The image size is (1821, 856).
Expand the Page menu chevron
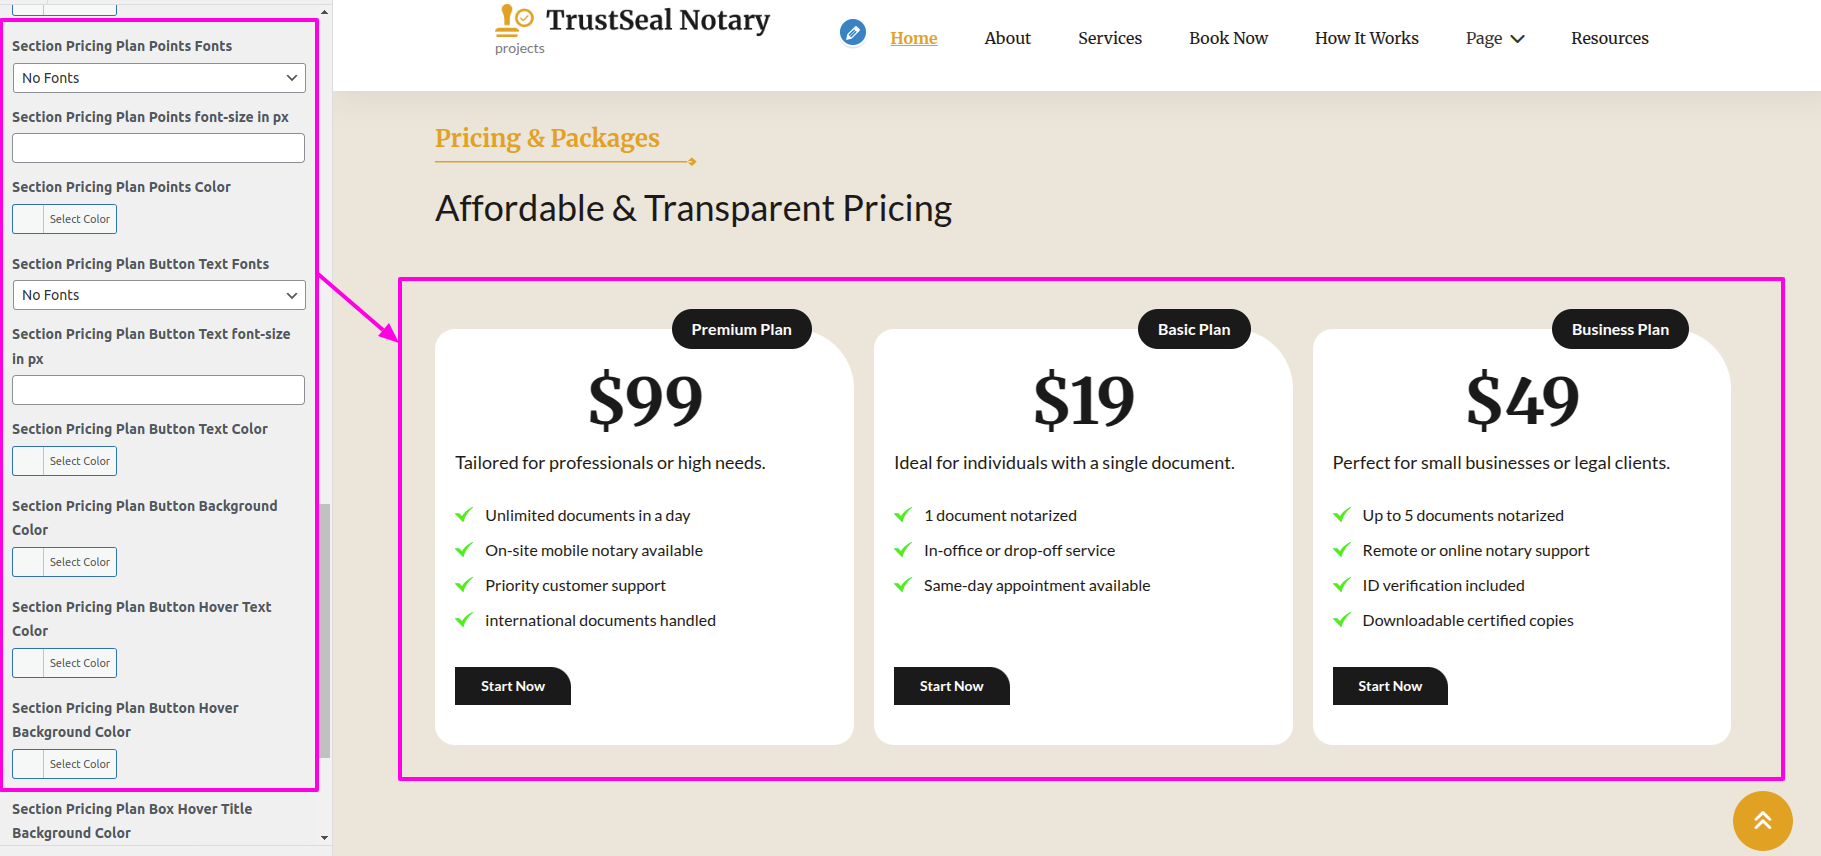(1517, 39)
